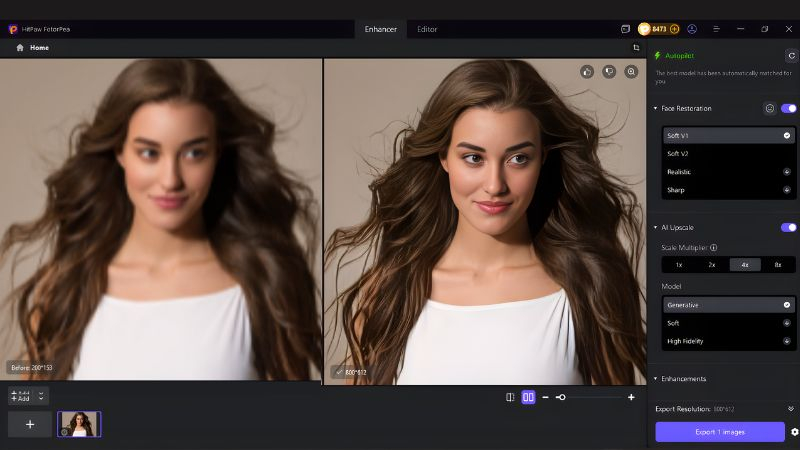Zoom out with the minus icon
800x450 pixels.
545,397
